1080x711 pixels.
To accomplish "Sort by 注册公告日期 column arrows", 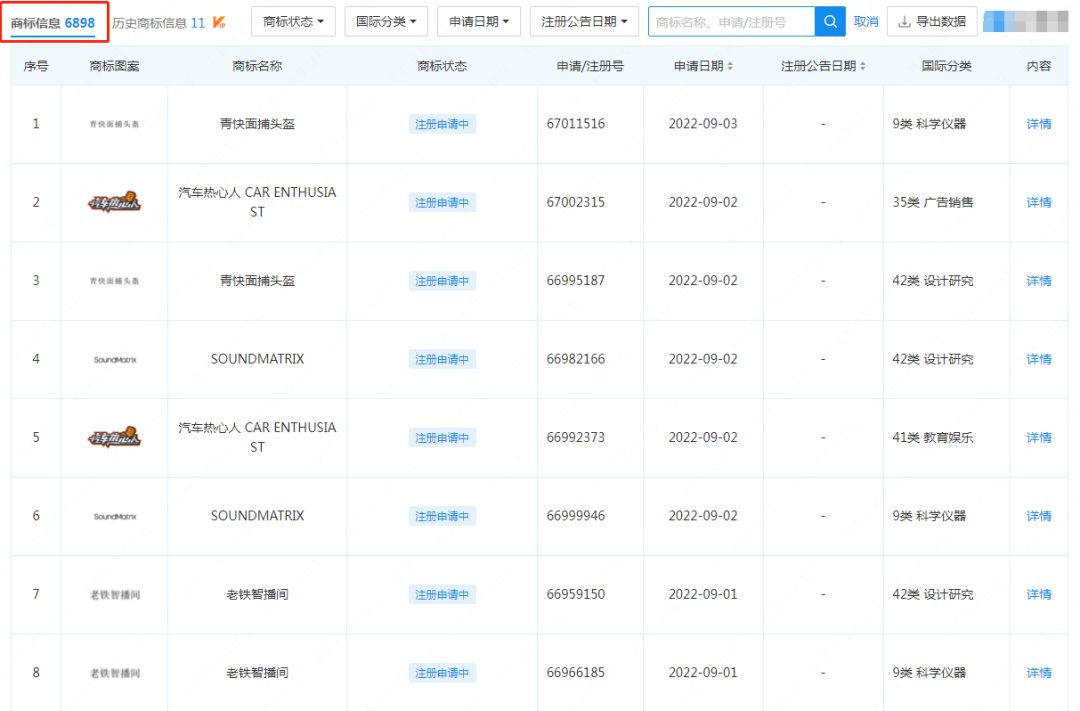I will click(862, 66).
